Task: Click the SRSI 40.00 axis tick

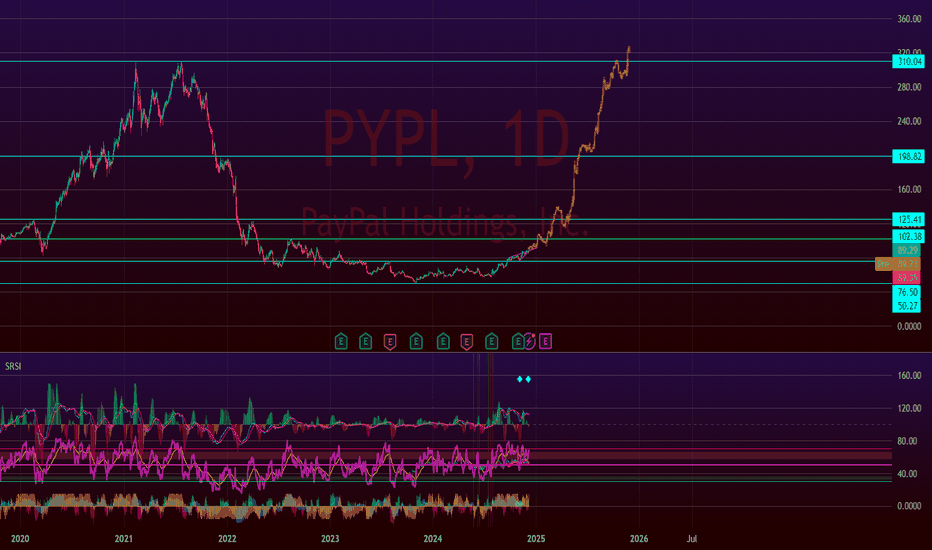Action: pyautogui.click(x=909, y=474)
